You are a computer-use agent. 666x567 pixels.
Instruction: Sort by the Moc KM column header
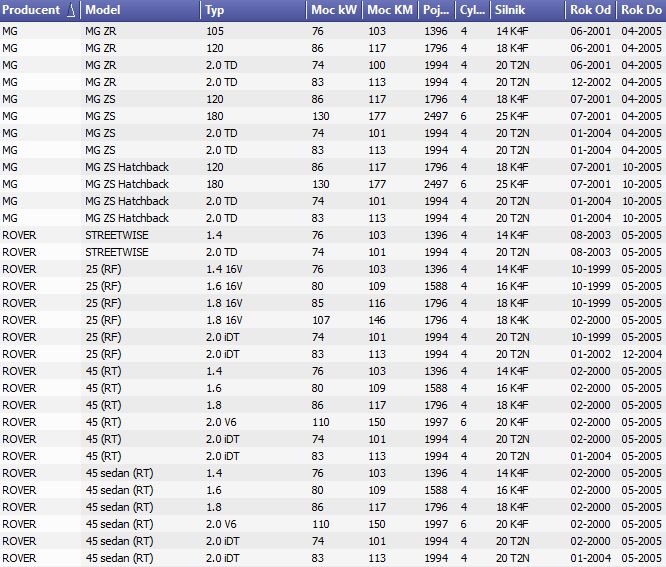[390, 10]
